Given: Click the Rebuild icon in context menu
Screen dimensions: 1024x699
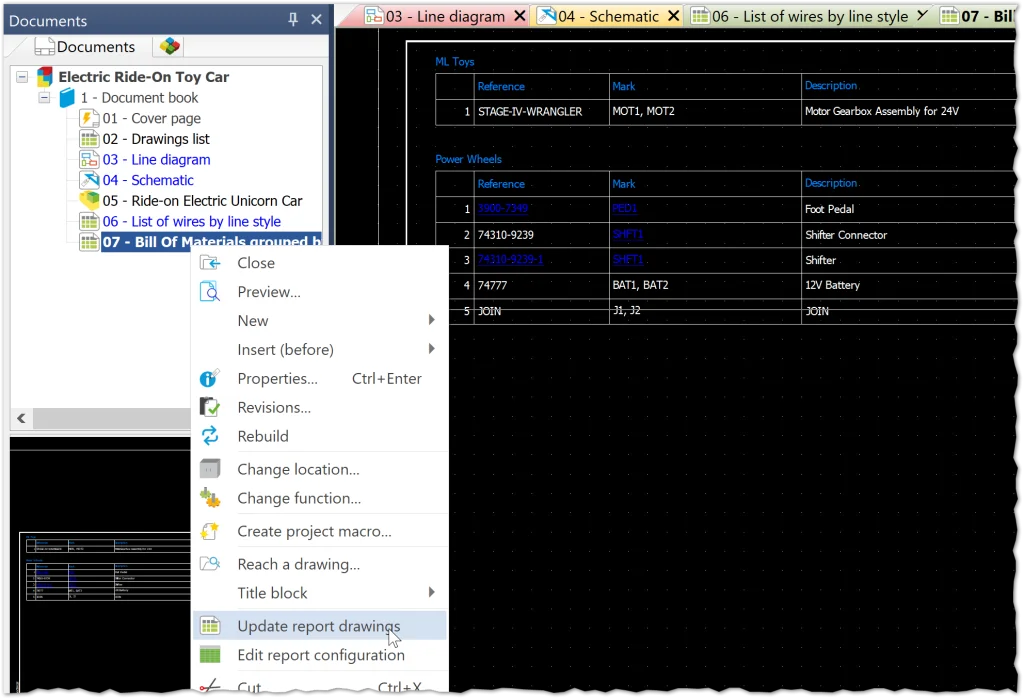Looking at the screenshot, I should tap(210, 436).
